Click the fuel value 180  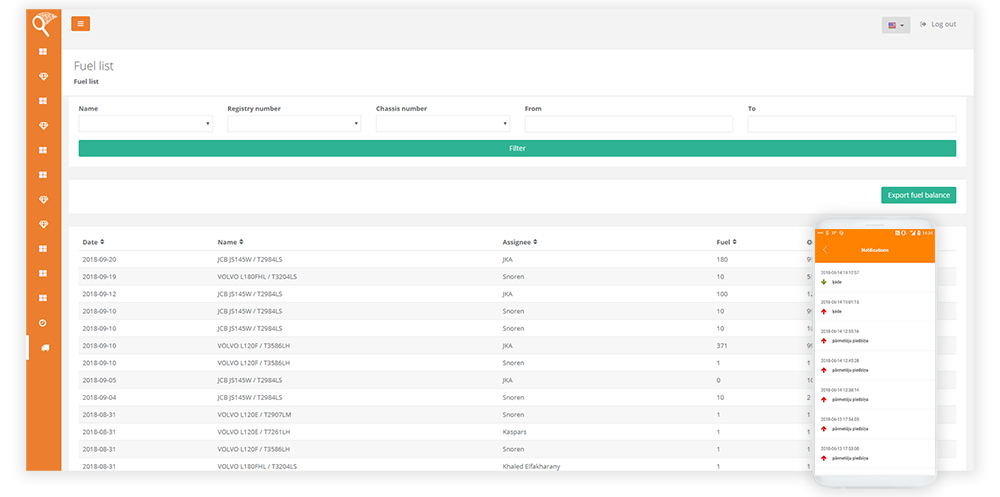pos(722,260)
